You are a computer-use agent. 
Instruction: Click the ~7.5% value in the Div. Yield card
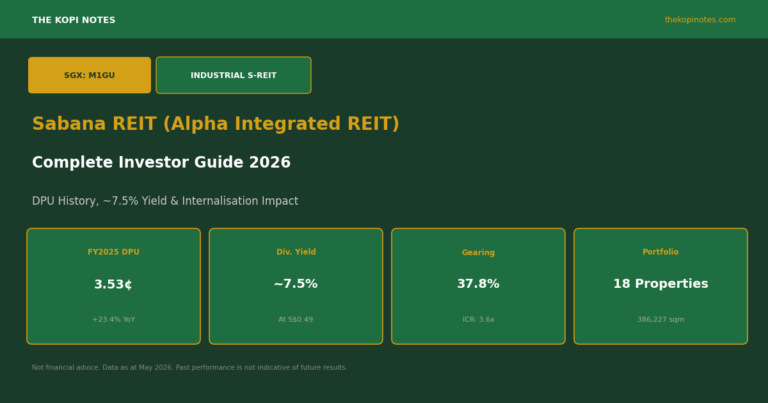point(296,284)
